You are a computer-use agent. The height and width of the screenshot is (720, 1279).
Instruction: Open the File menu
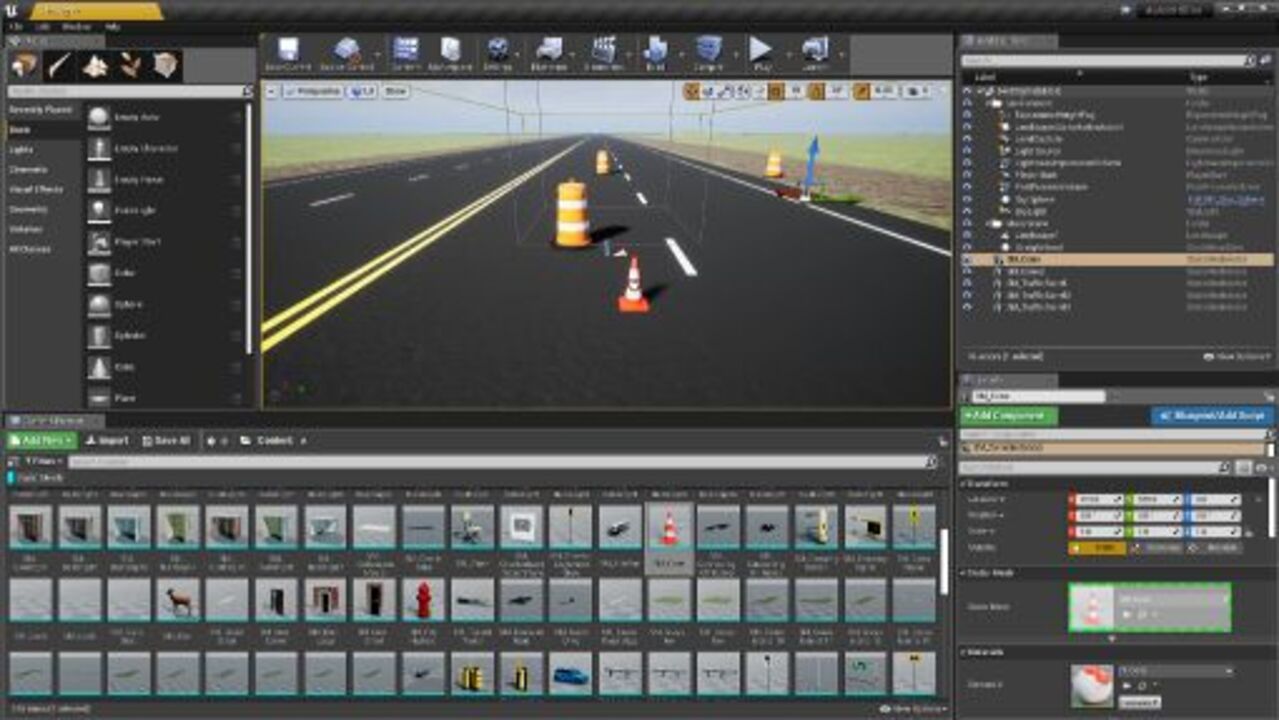click(15, 25)
